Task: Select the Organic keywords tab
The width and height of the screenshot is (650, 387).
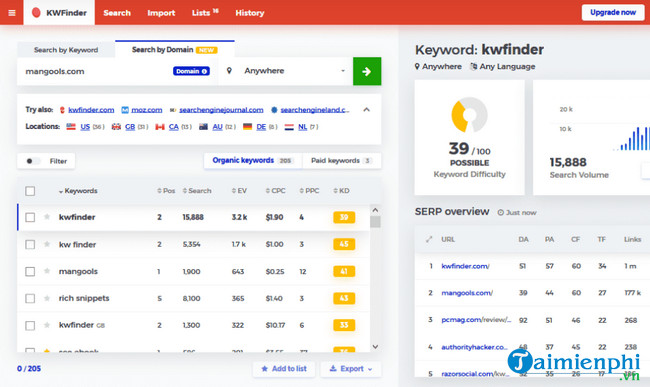Action: click(253, 161)
